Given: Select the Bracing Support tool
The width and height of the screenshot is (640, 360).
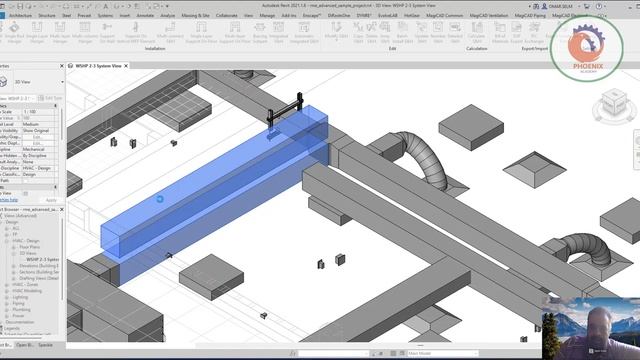Looking at the screenshot, I should point(260,33).
